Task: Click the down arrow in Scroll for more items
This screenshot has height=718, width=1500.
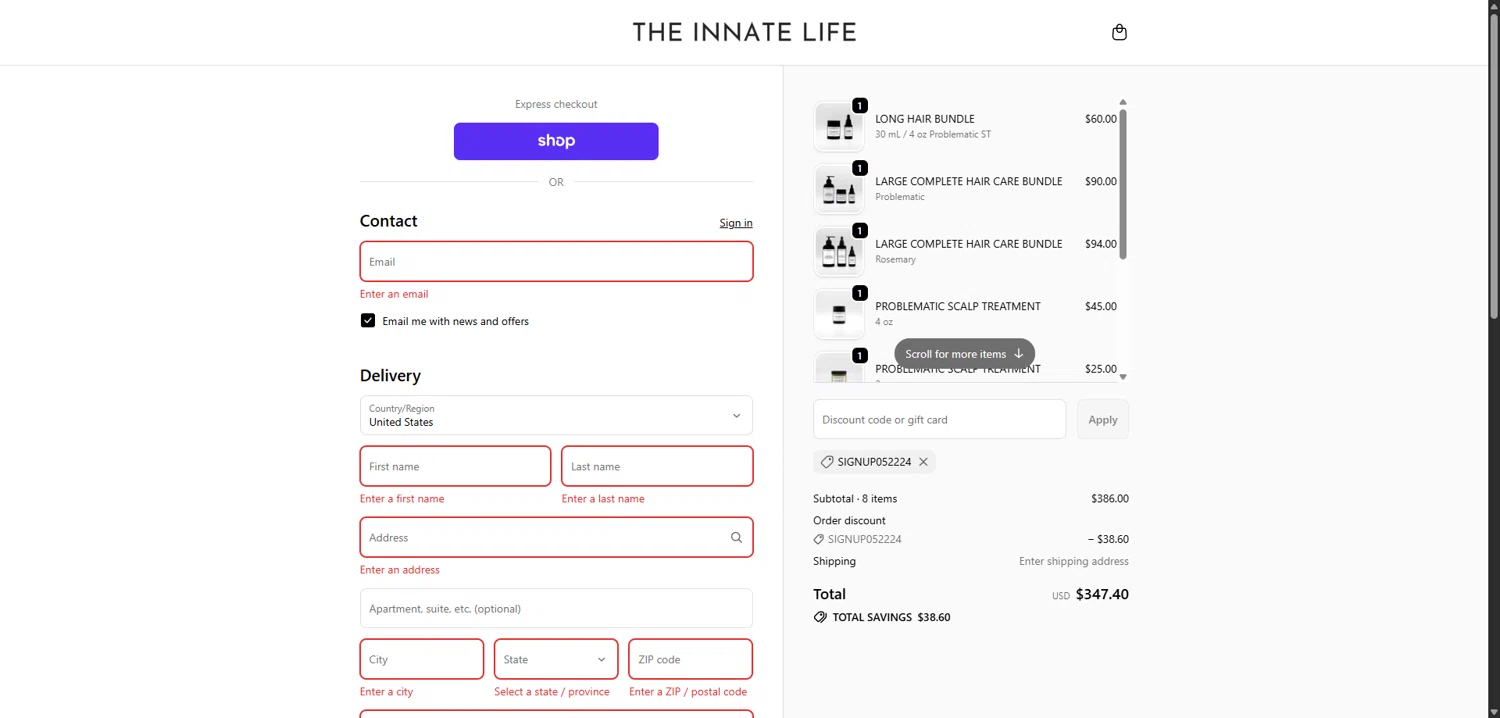Action: click(1019, 354)
